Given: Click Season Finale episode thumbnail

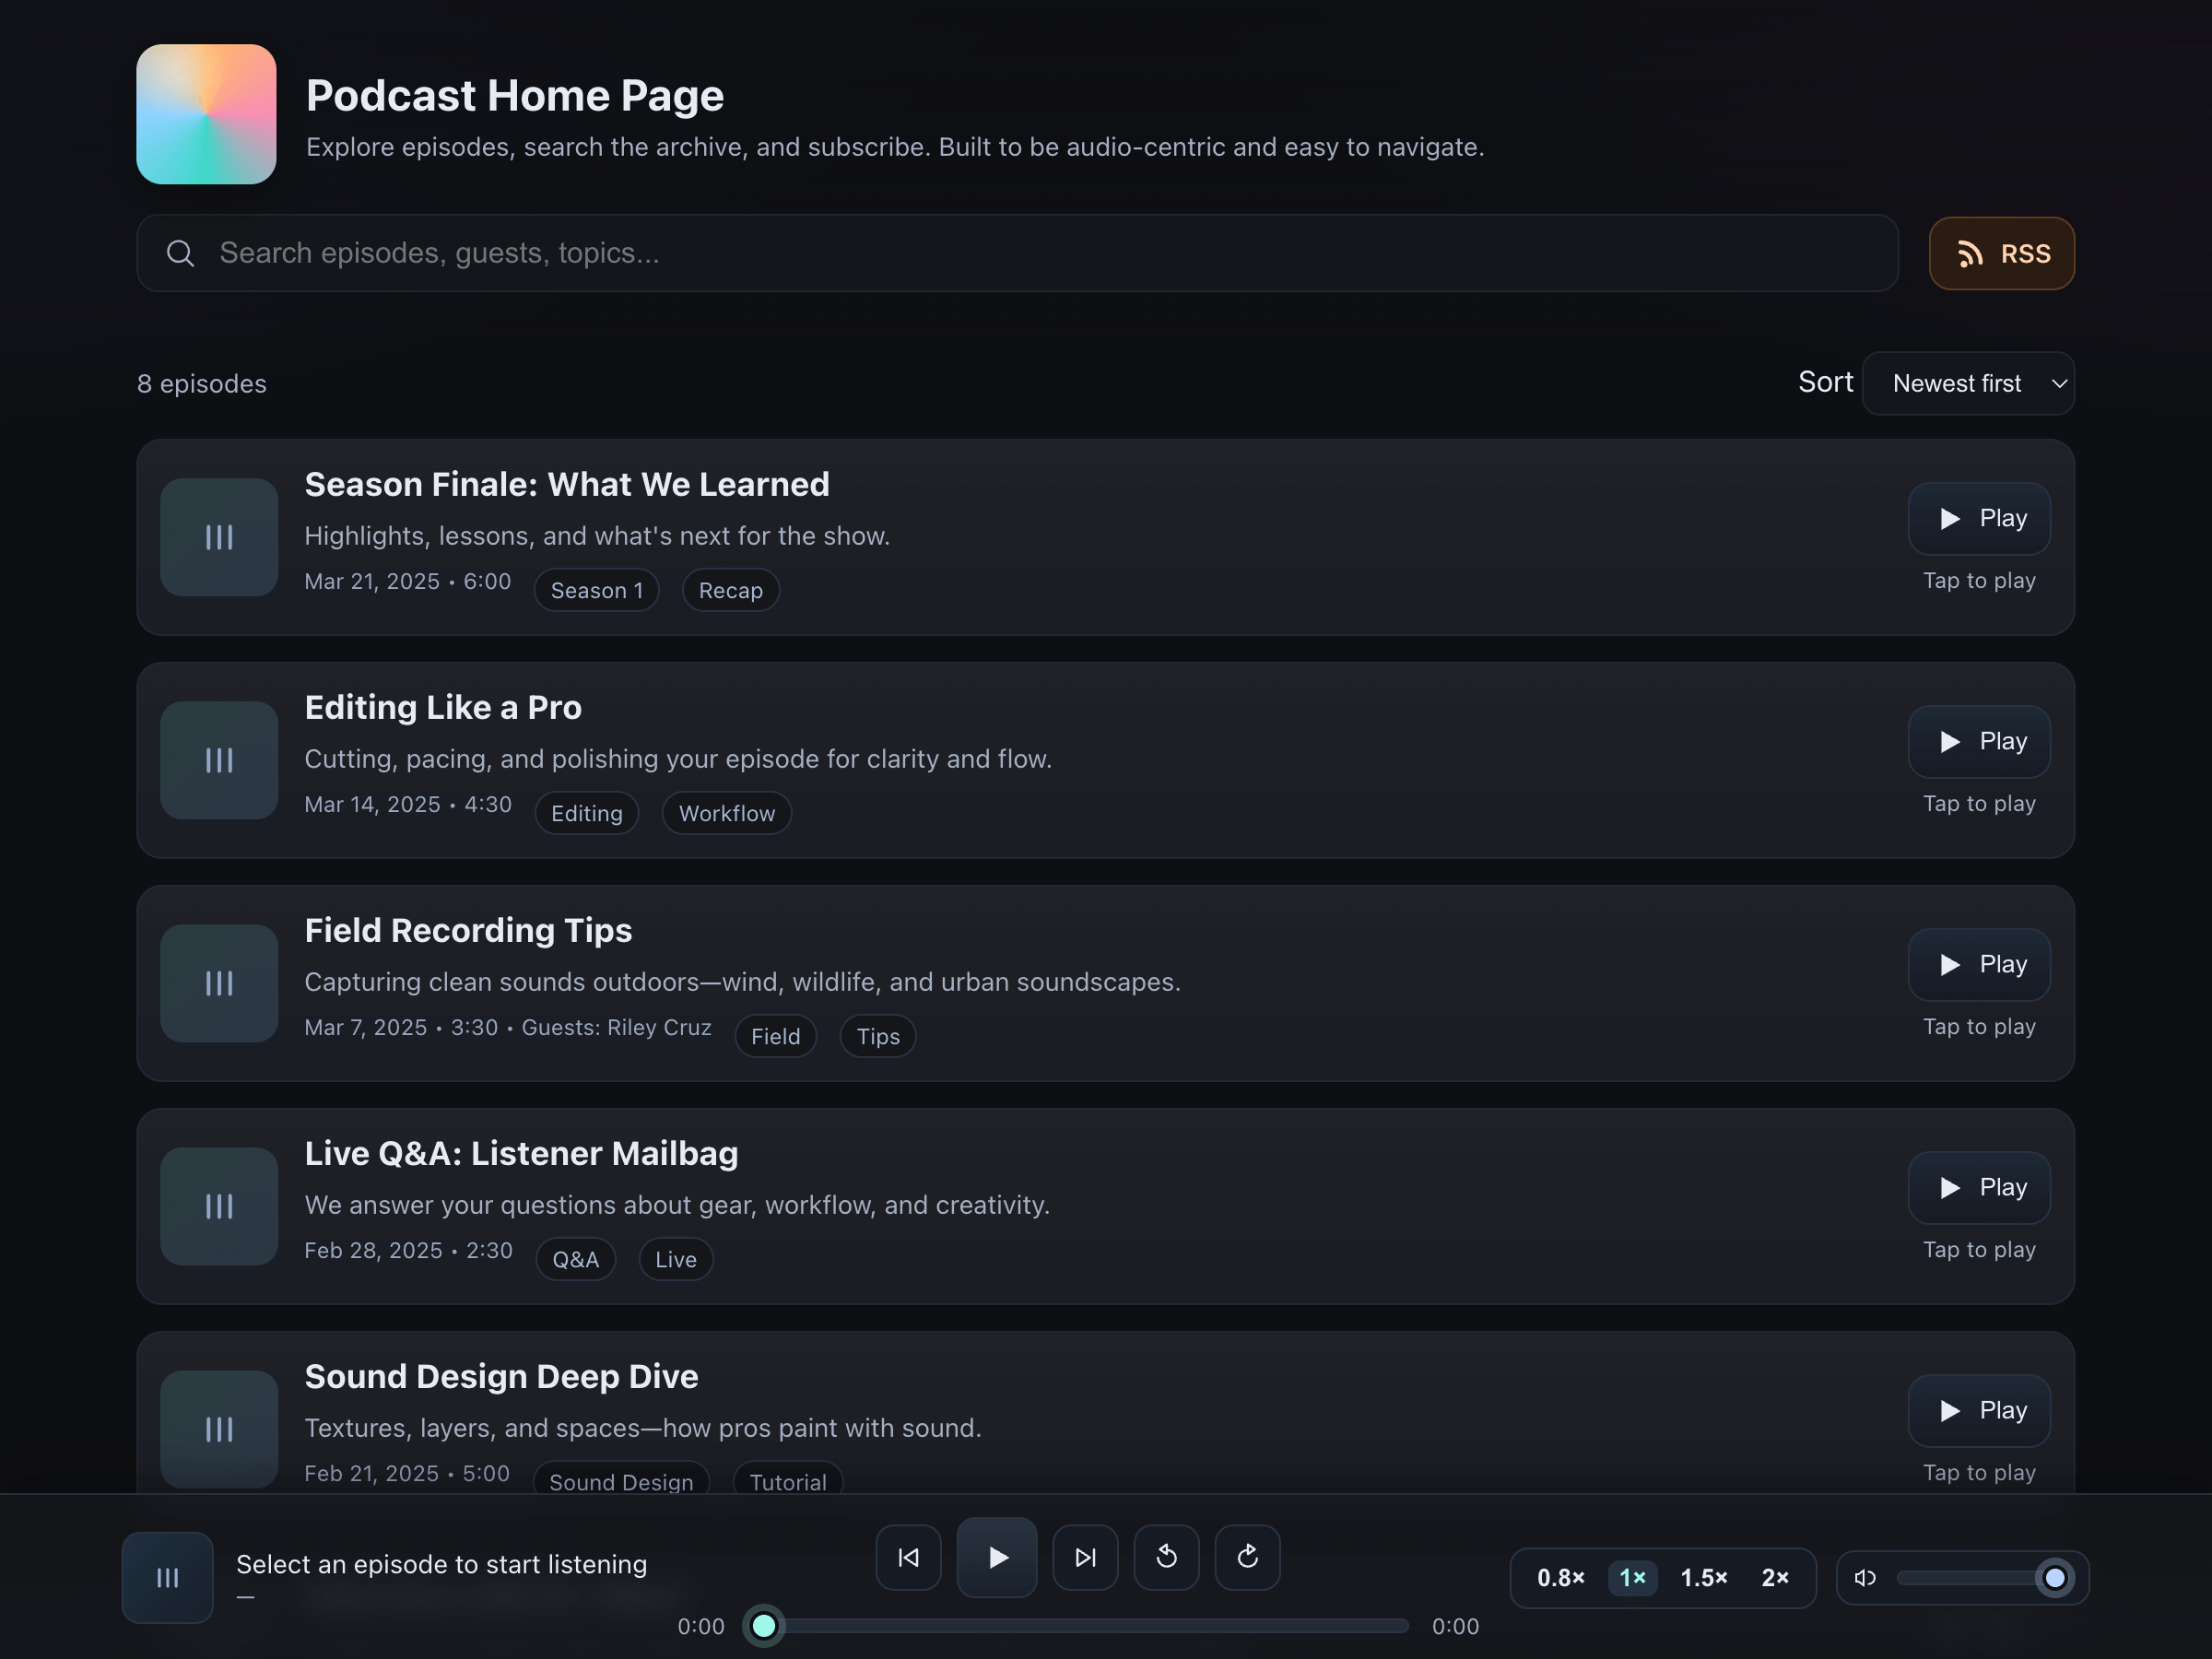Looking at the screenshot, I should tap(219, 537).
